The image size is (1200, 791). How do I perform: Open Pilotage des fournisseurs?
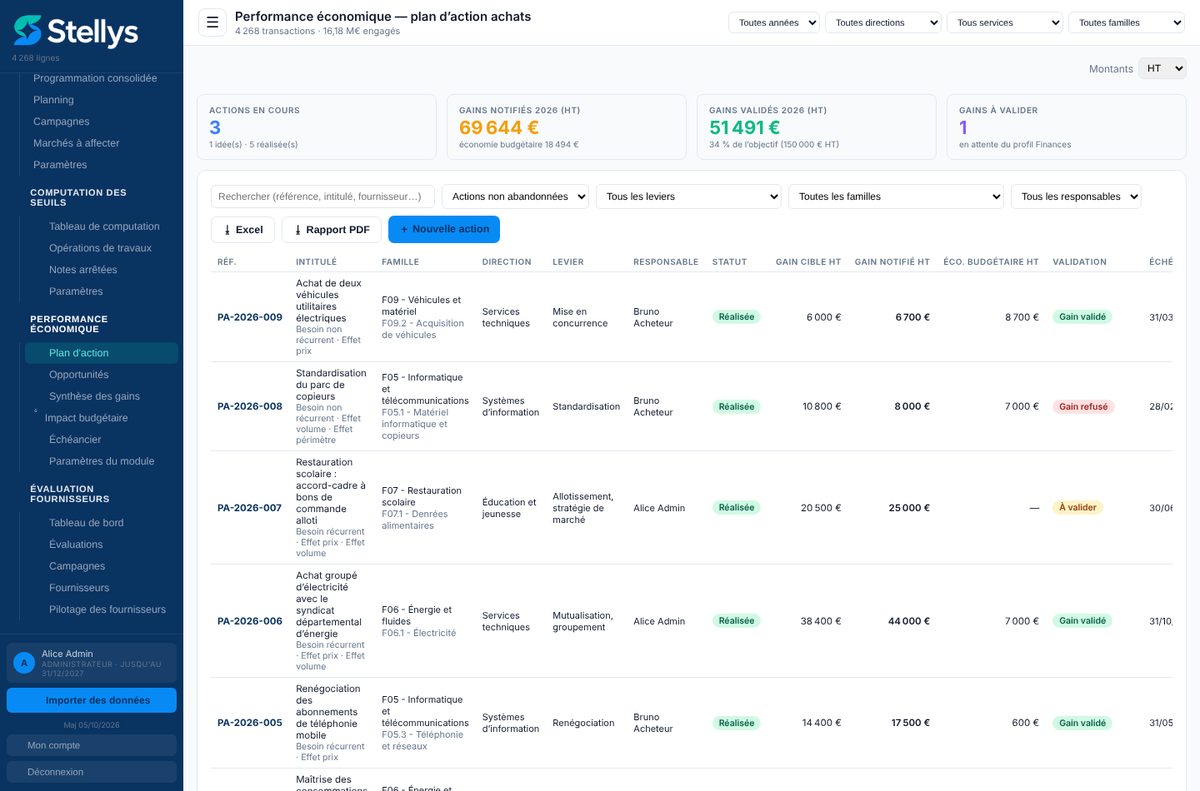(x=107, y=610)
